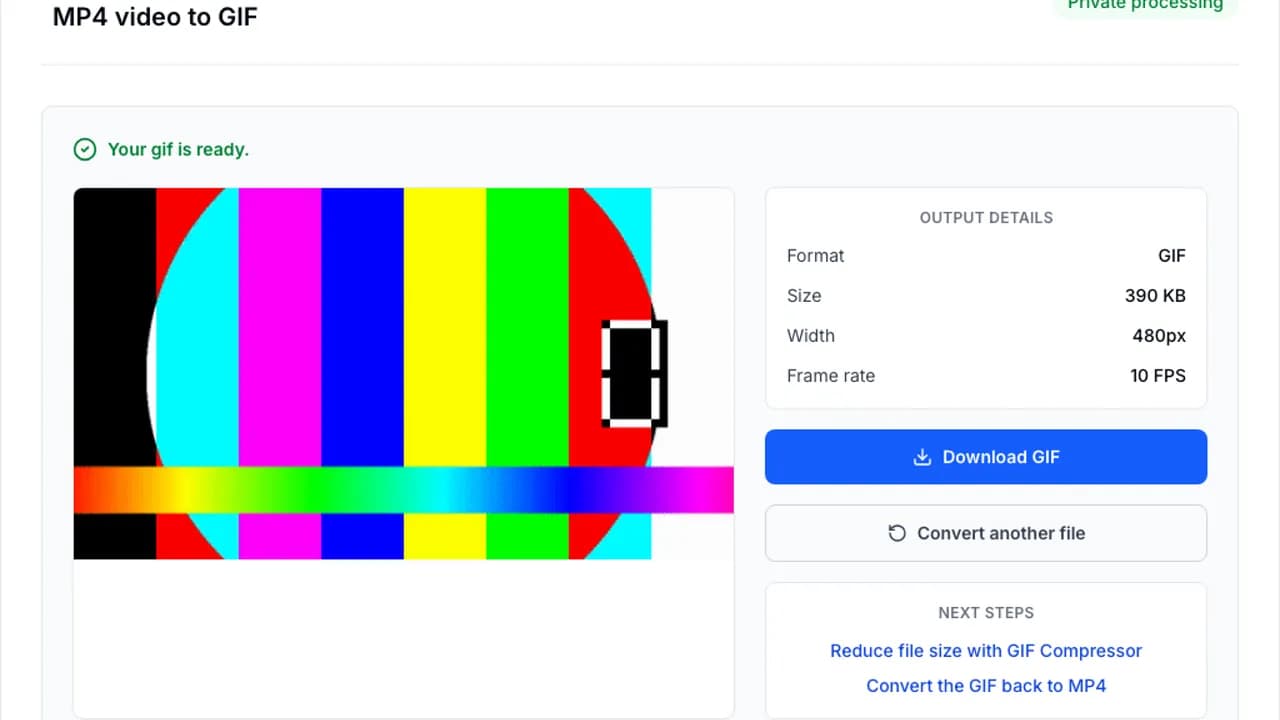Click the 'Size' label in output details

click(804, 296)
